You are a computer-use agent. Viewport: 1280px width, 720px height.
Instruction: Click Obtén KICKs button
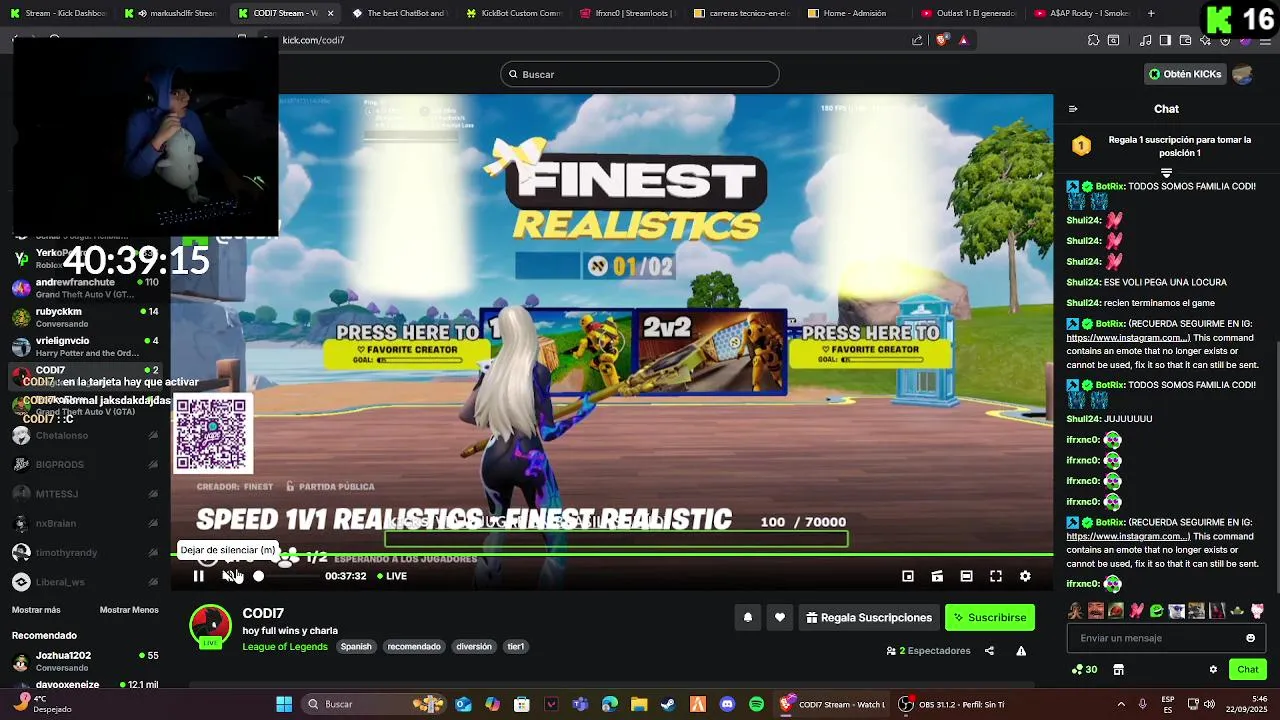click(1185, 74)
